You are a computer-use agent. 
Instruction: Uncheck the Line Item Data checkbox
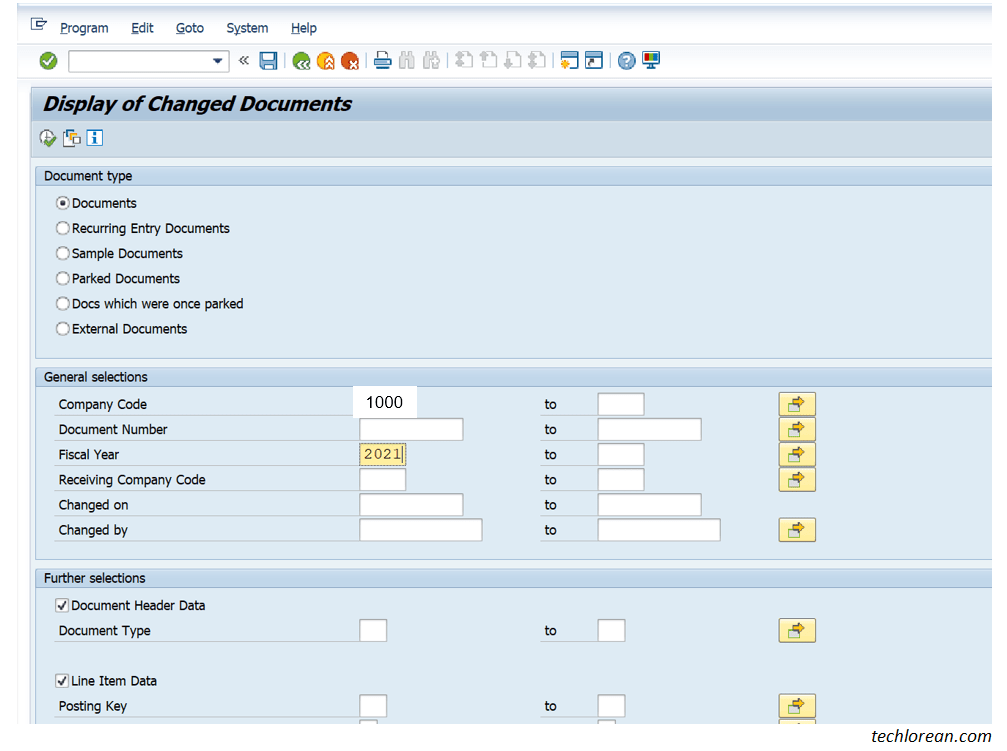coord(62,680)
